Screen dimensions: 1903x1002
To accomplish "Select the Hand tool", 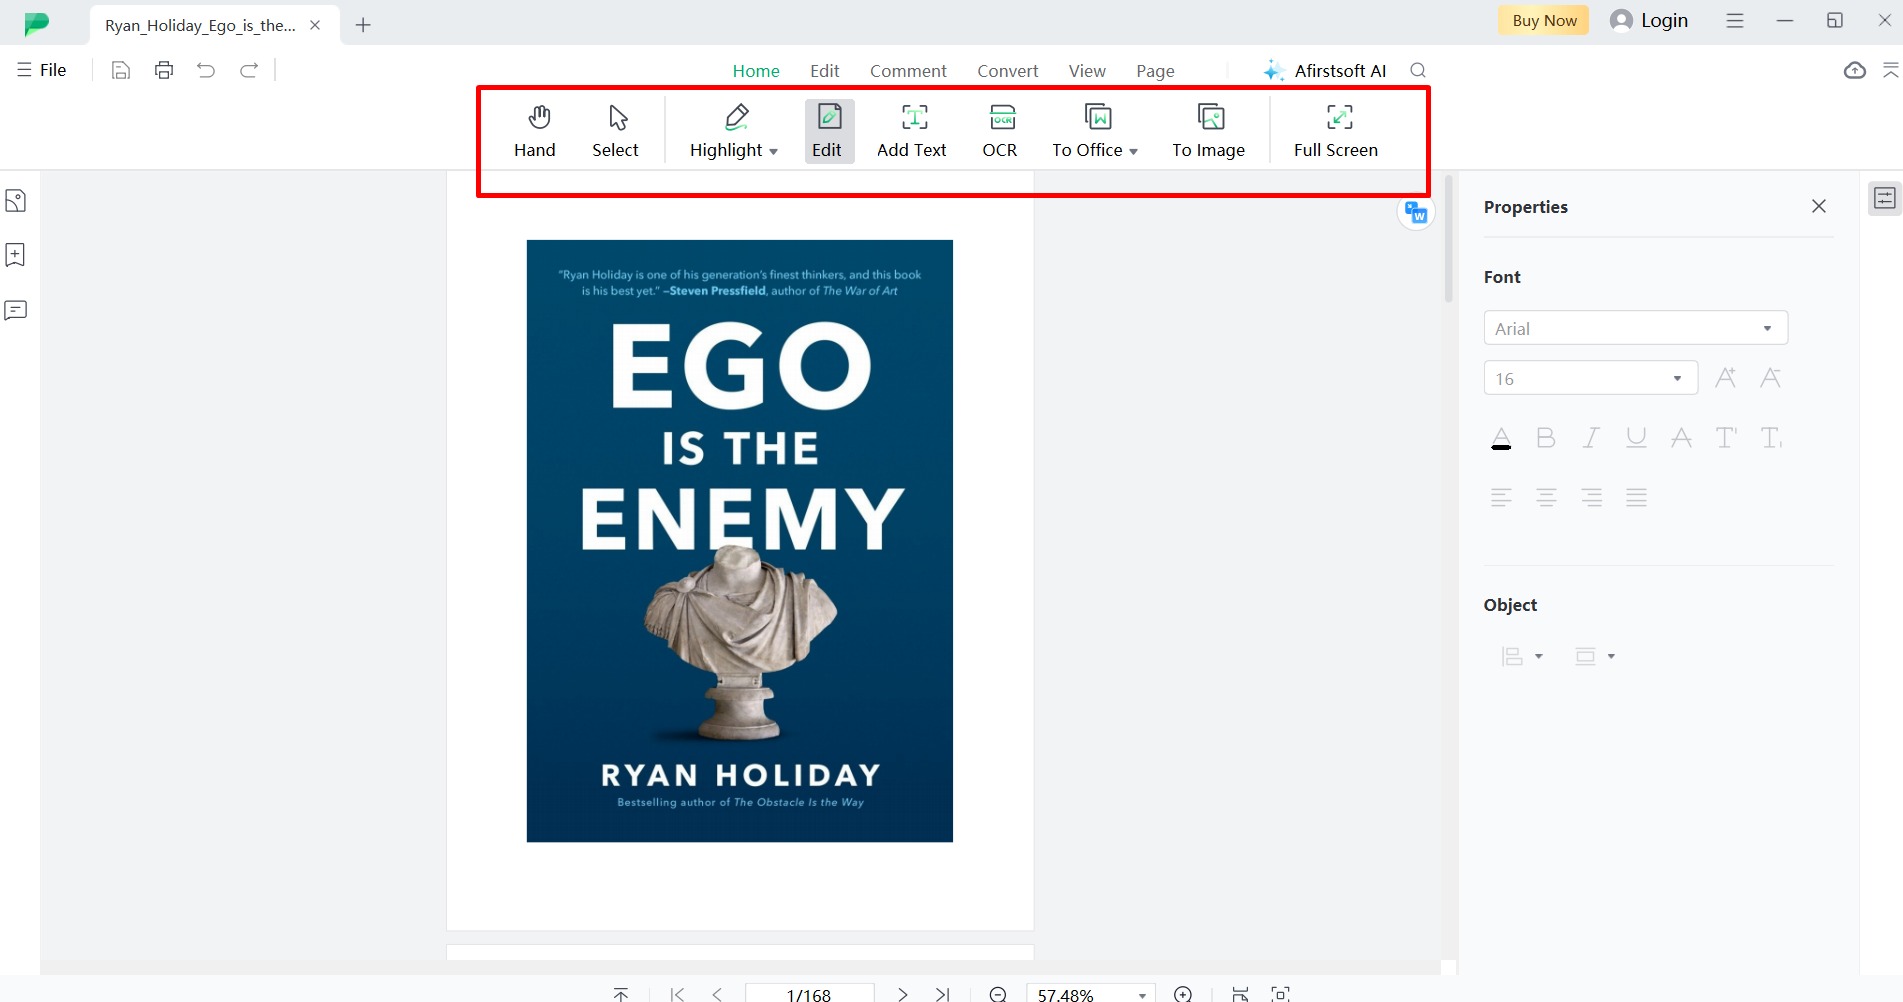I will 535,131.
